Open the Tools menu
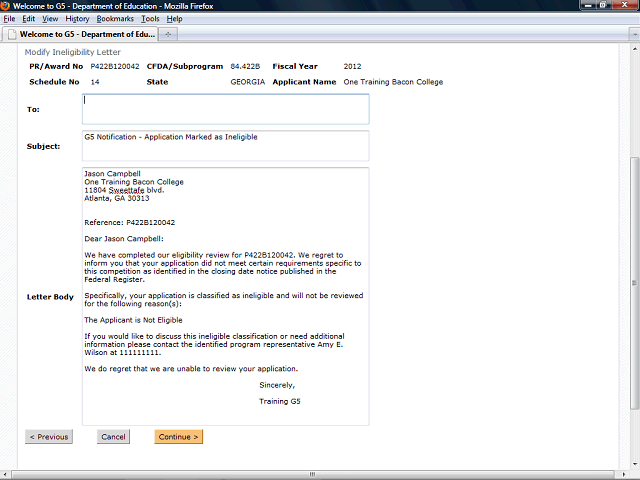The image size is (640, 480). [150, 19]
